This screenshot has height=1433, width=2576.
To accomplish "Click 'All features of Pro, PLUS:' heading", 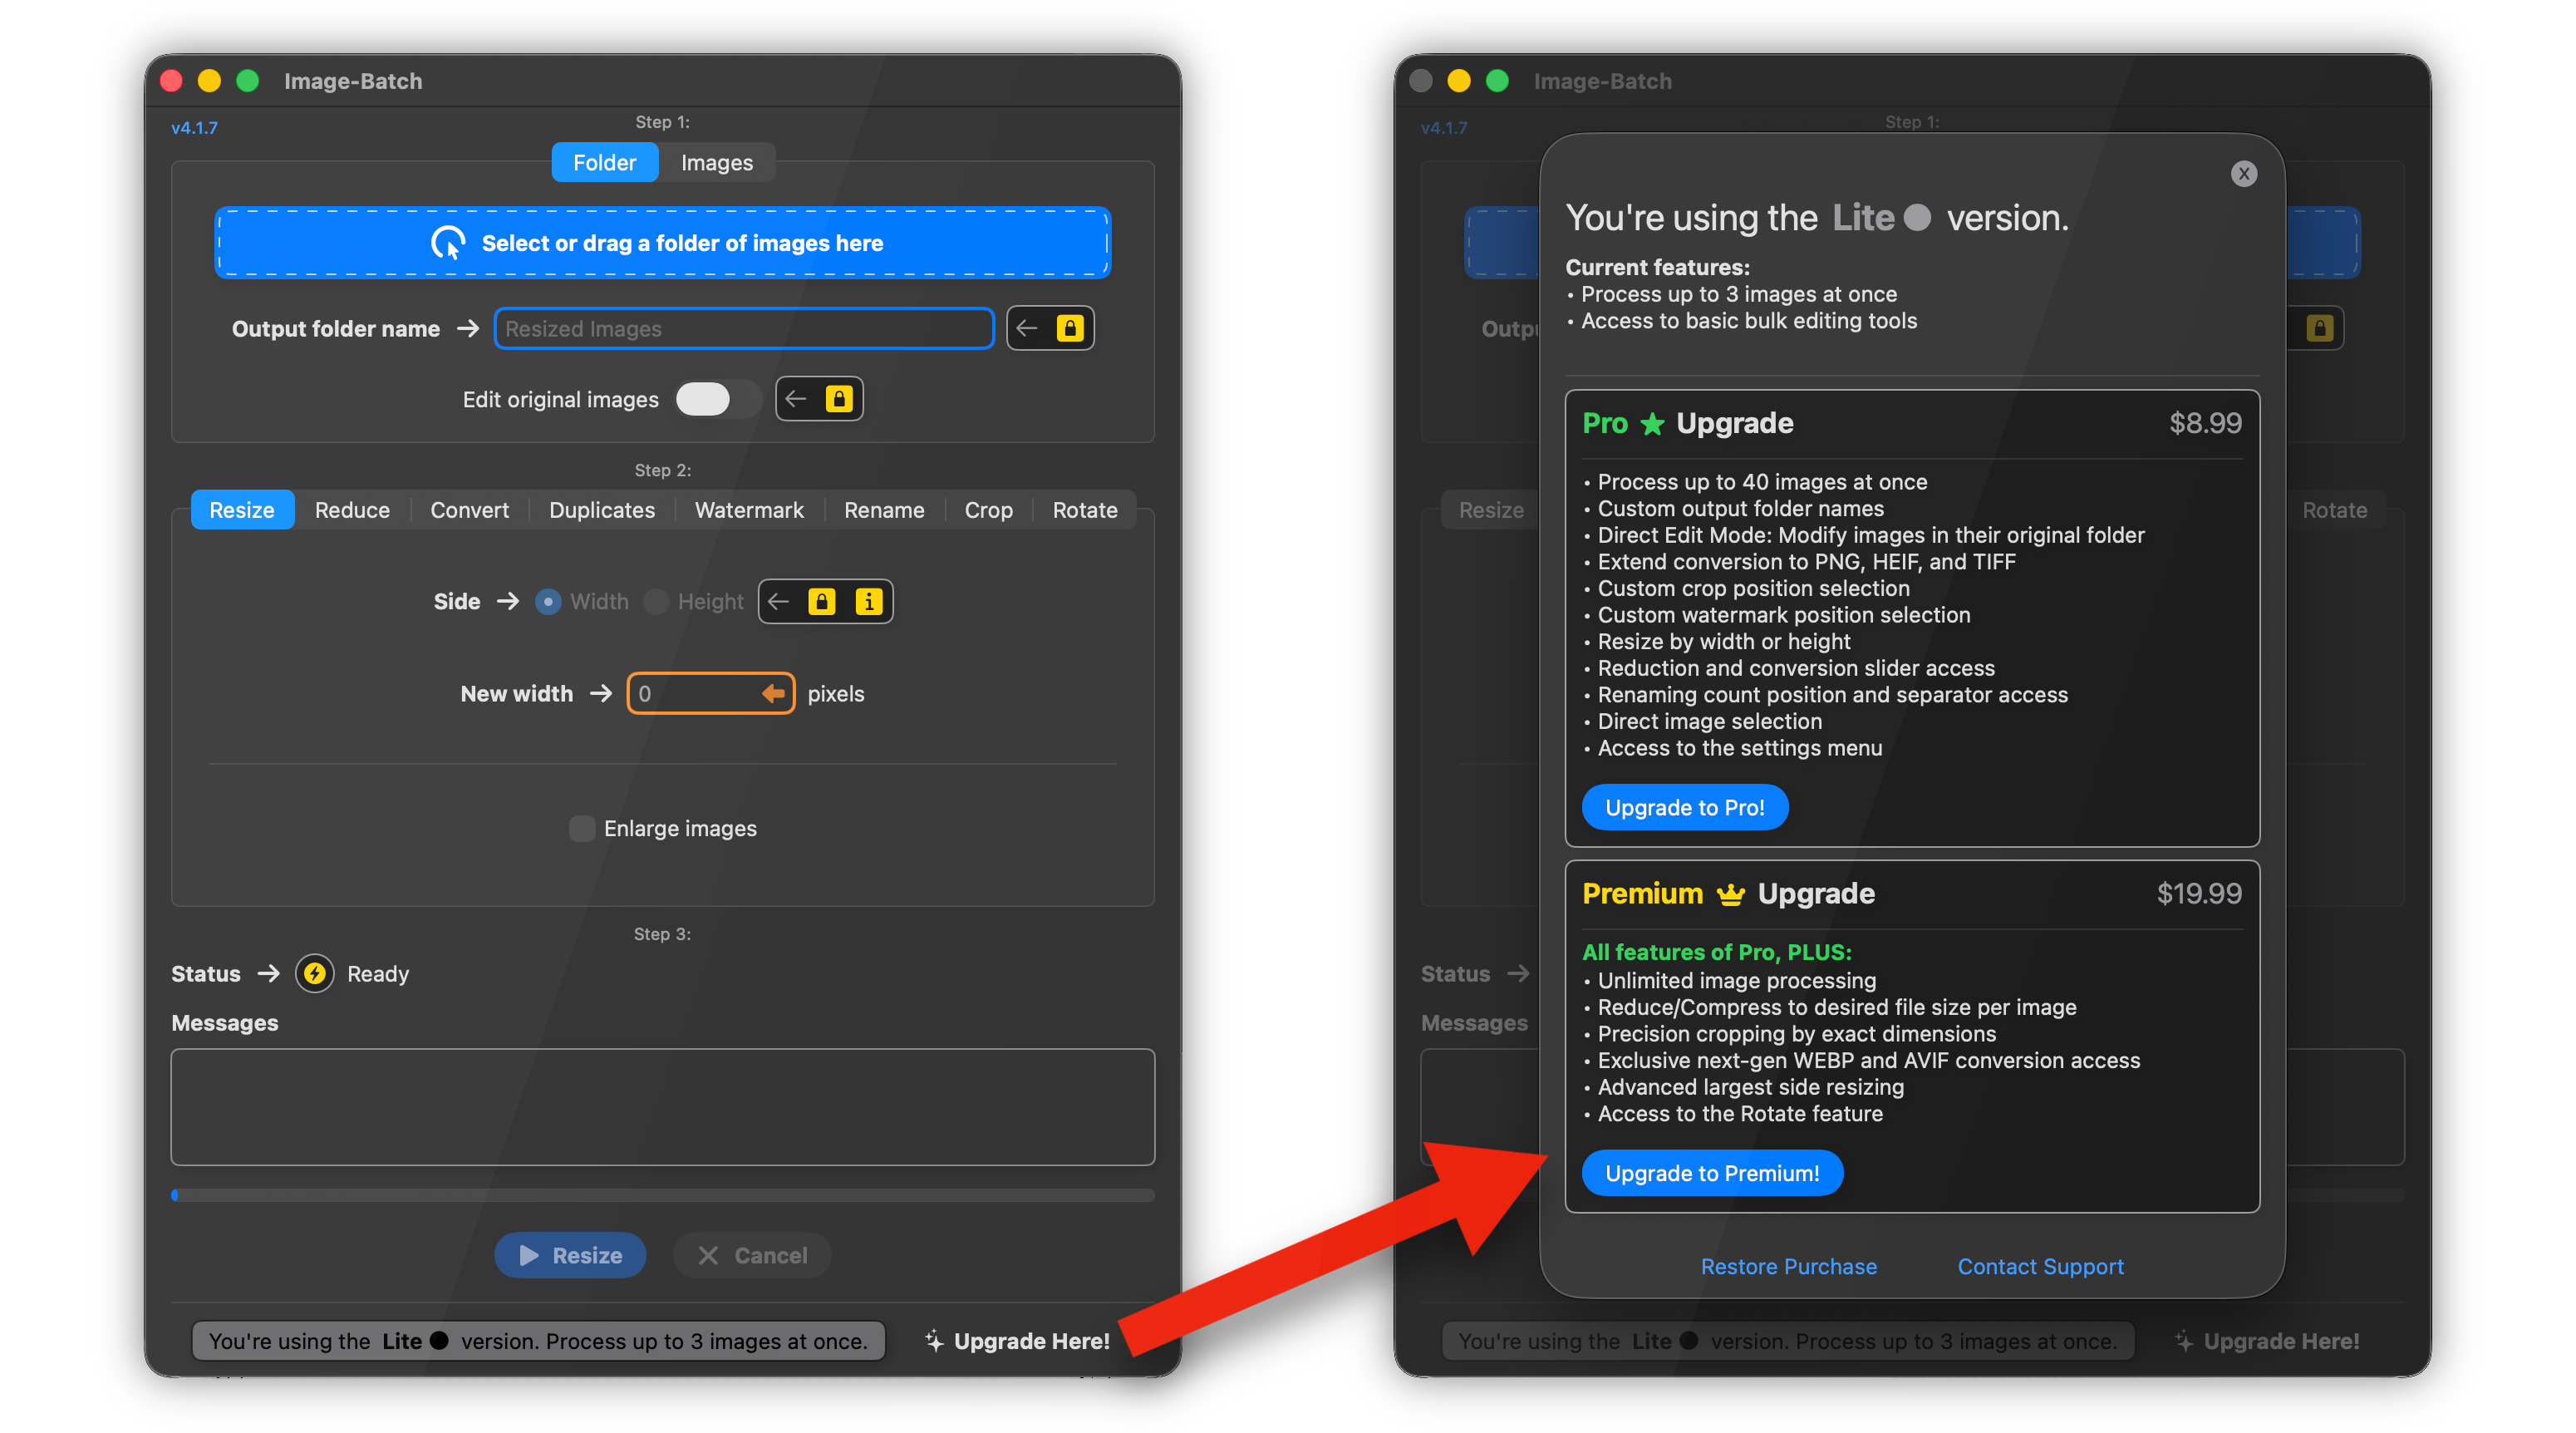I will (1717, 952).
